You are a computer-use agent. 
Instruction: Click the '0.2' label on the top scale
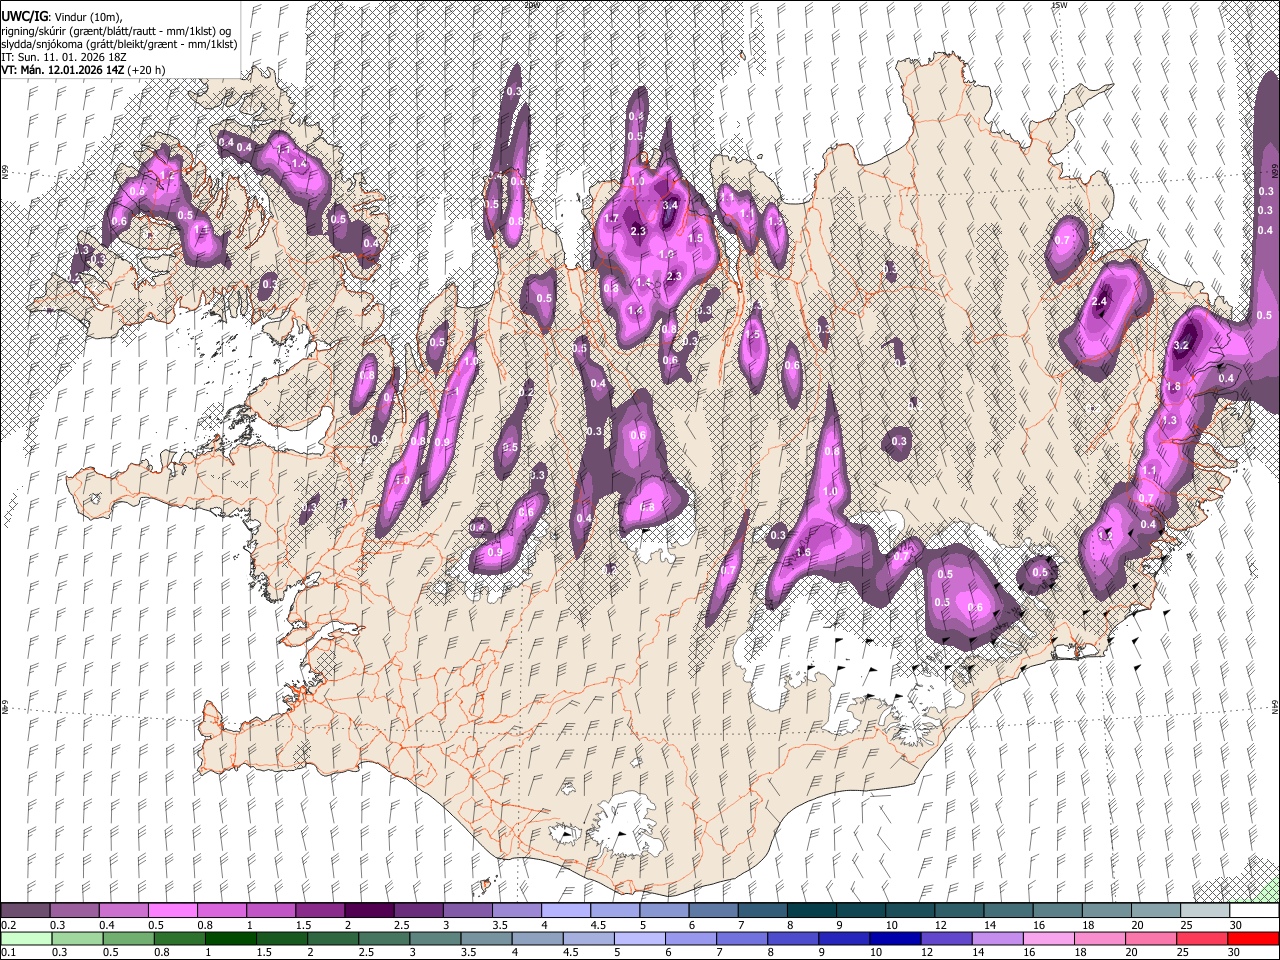pyautogui.click(x=8, y=925)
